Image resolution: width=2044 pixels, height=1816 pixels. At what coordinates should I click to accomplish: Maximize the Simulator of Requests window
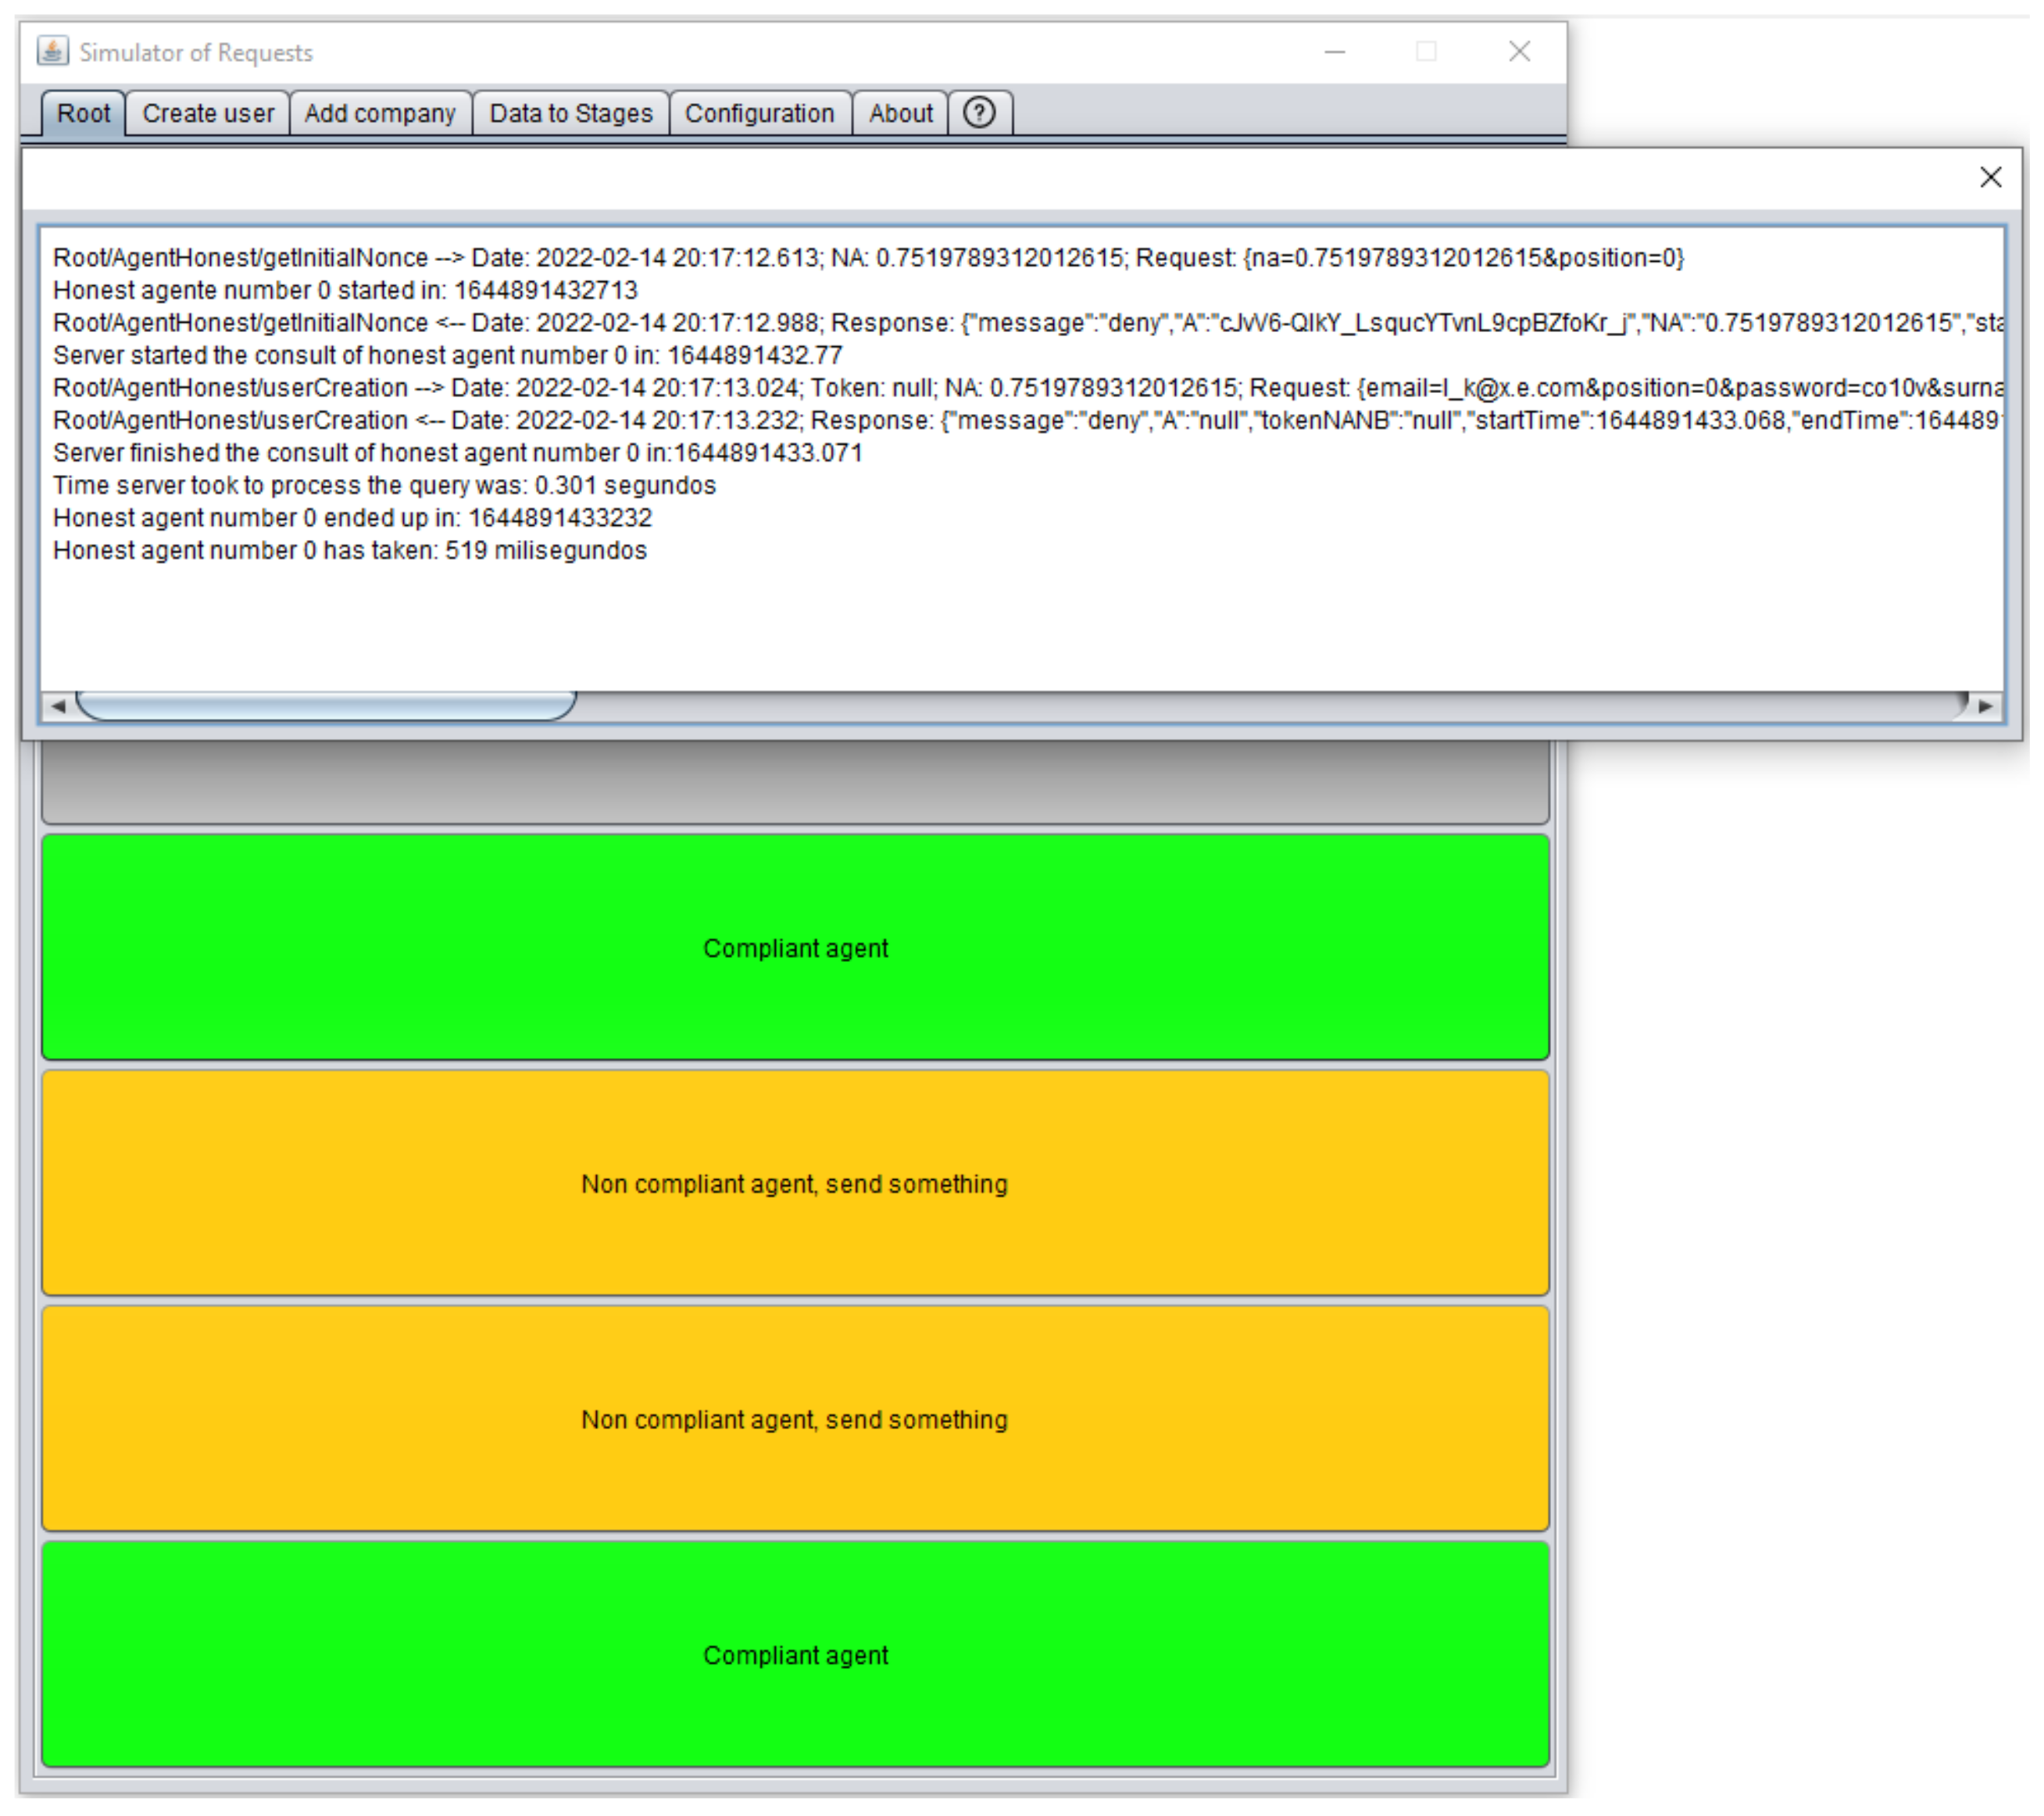point(1427,52)
